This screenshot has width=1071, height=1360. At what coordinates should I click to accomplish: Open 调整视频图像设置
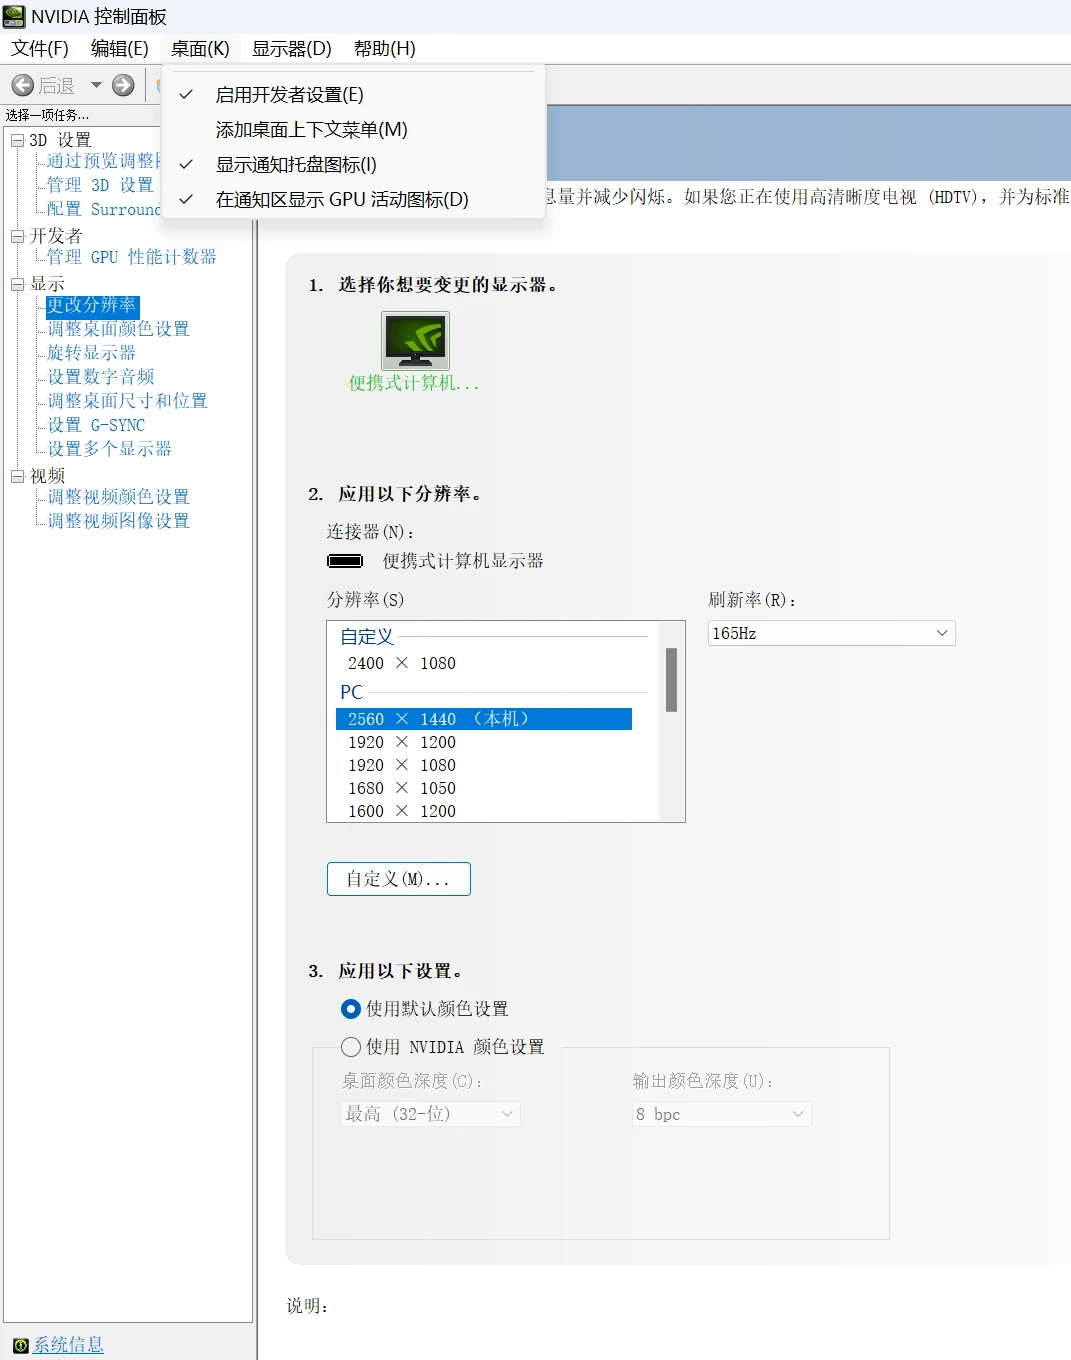click(x=118, y=521)
